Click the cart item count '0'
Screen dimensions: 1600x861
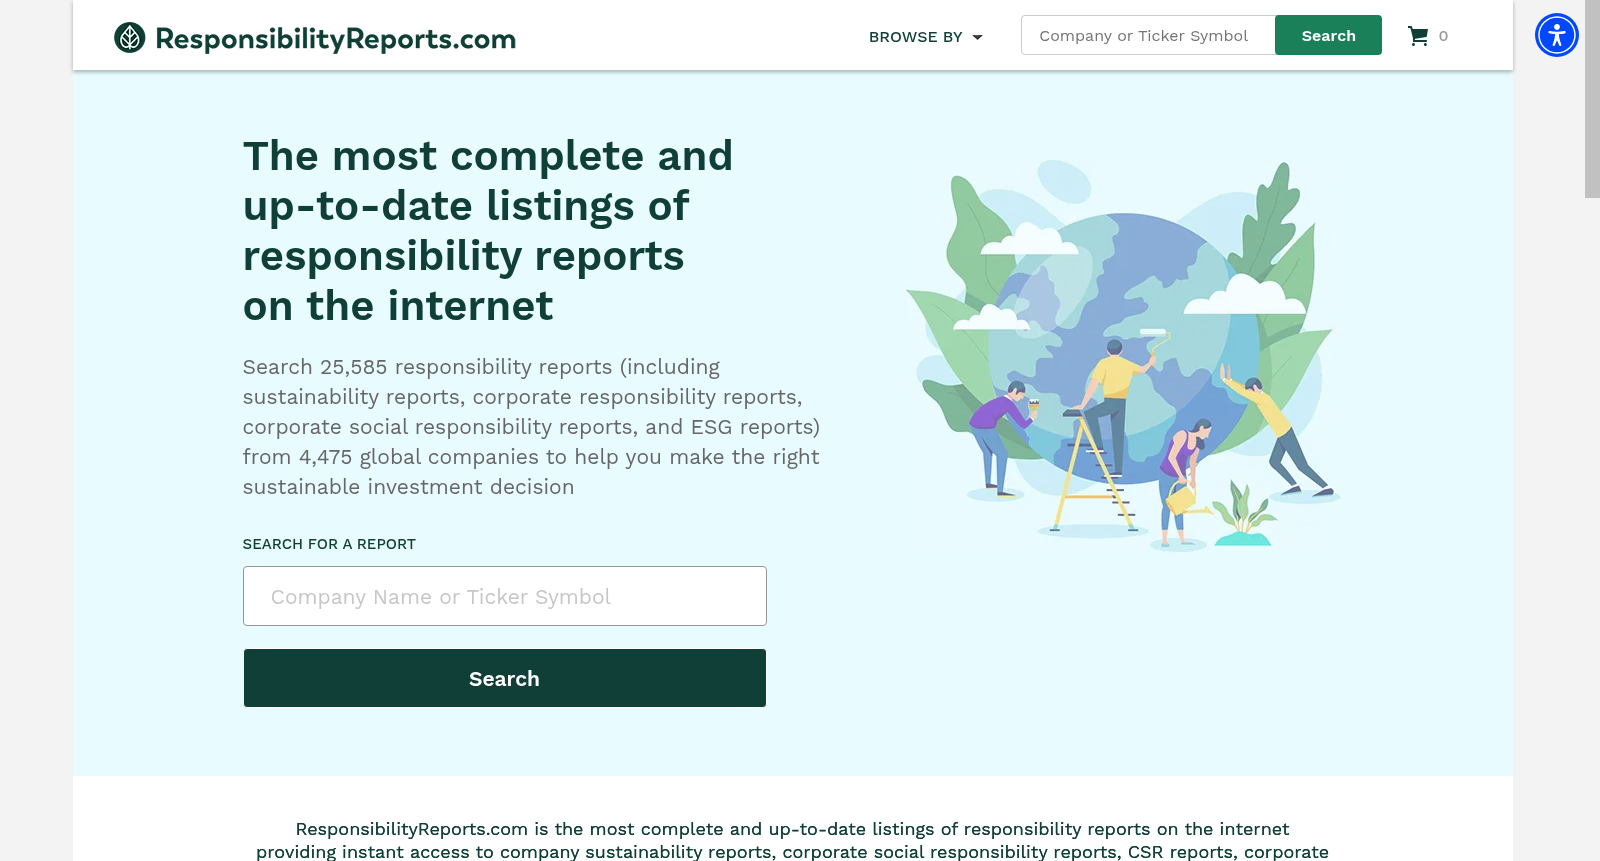(1443, 36)
